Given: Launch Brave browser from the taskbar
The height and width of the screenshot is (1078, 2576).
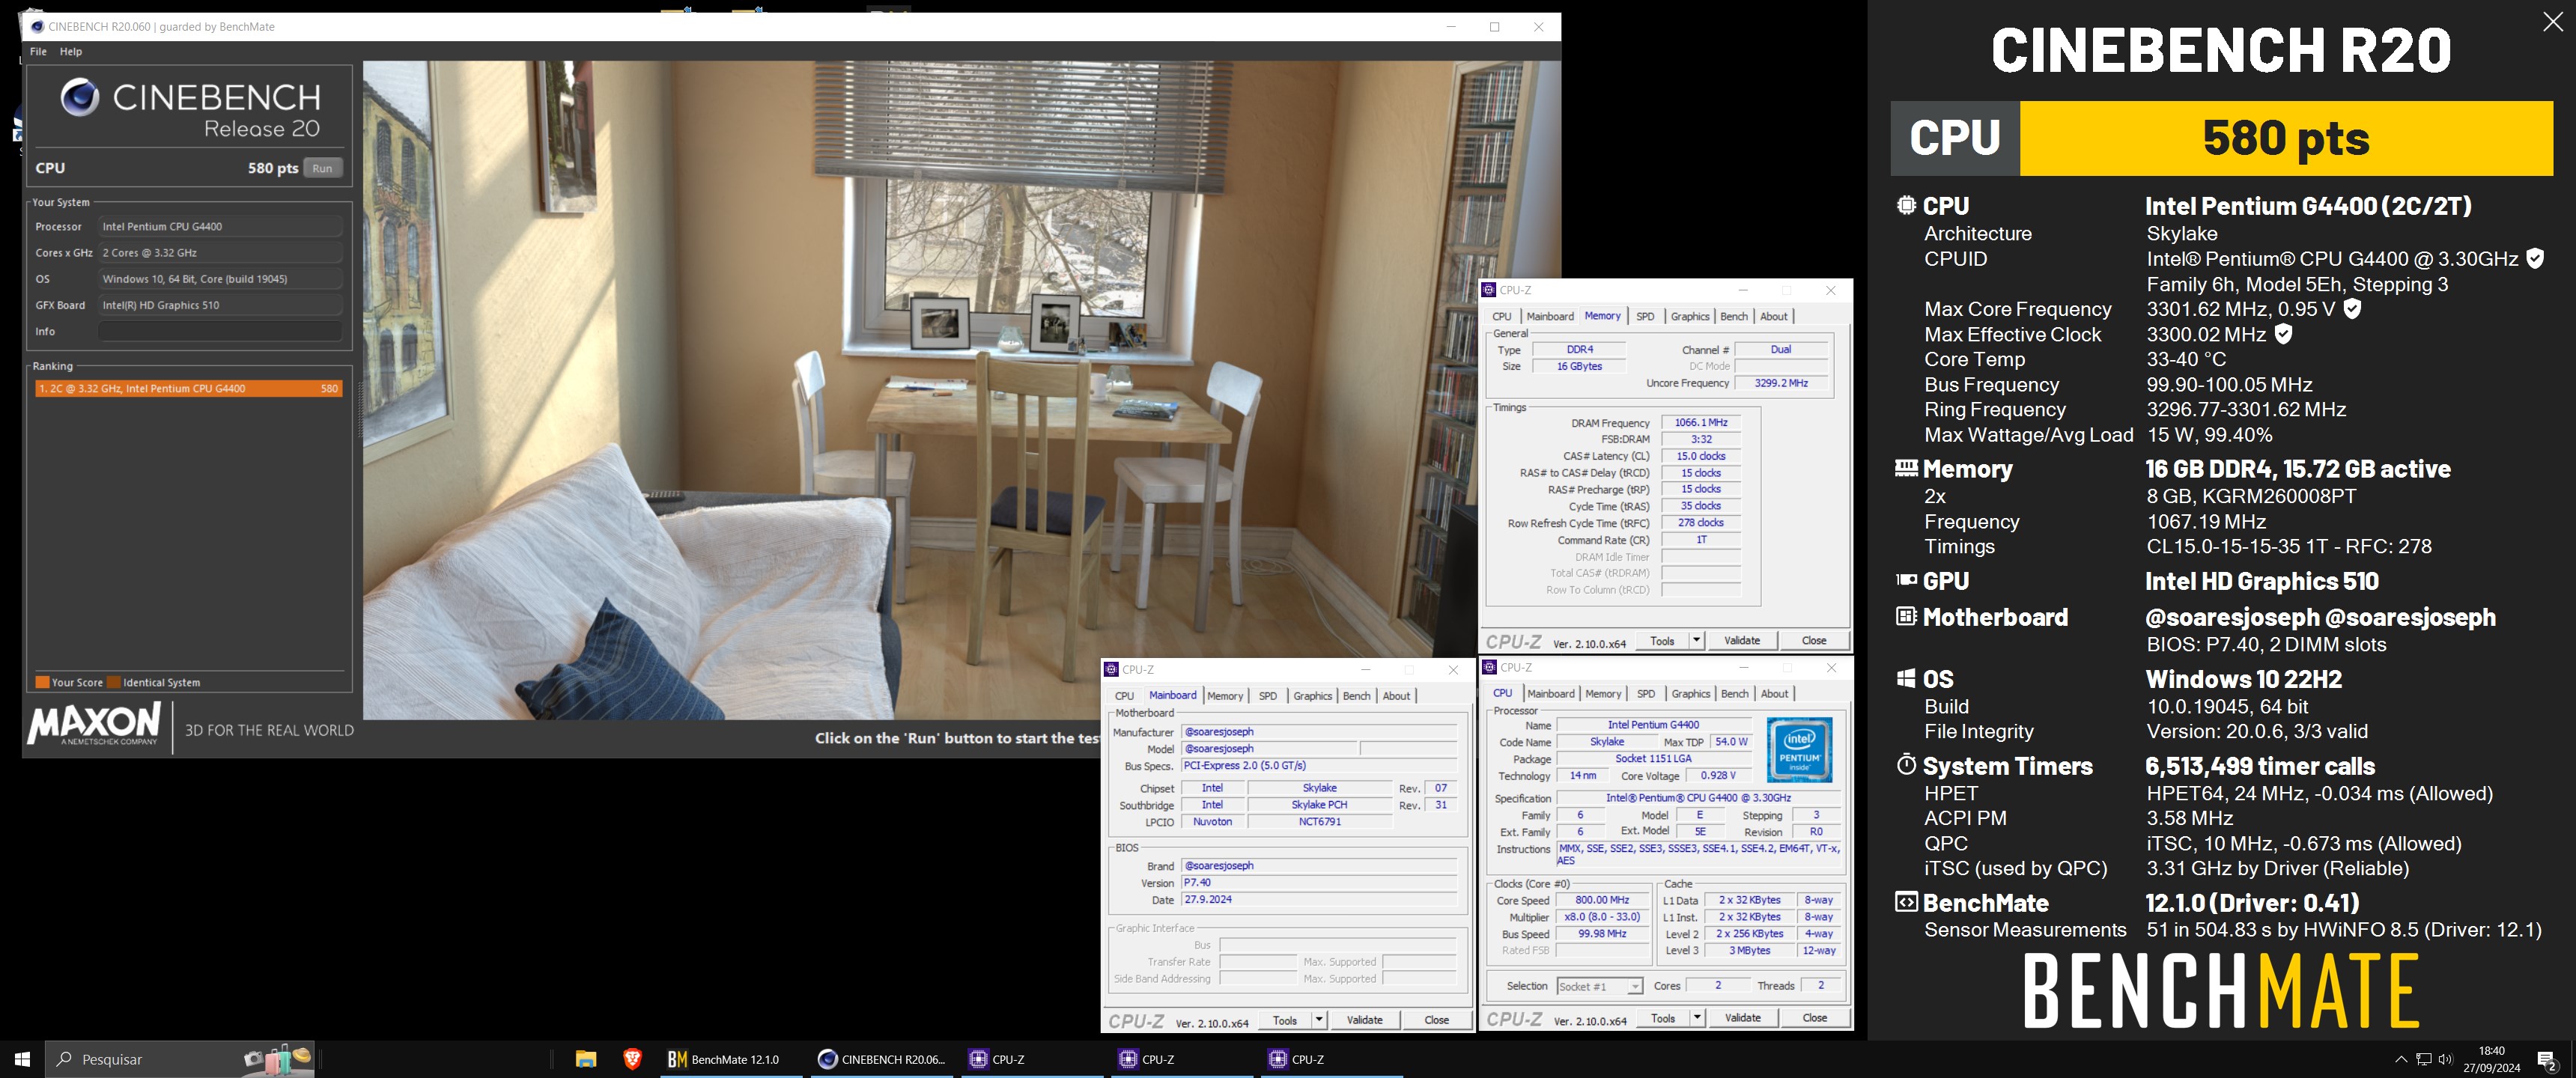Looking at the screenshot, I should [632, 1059].
